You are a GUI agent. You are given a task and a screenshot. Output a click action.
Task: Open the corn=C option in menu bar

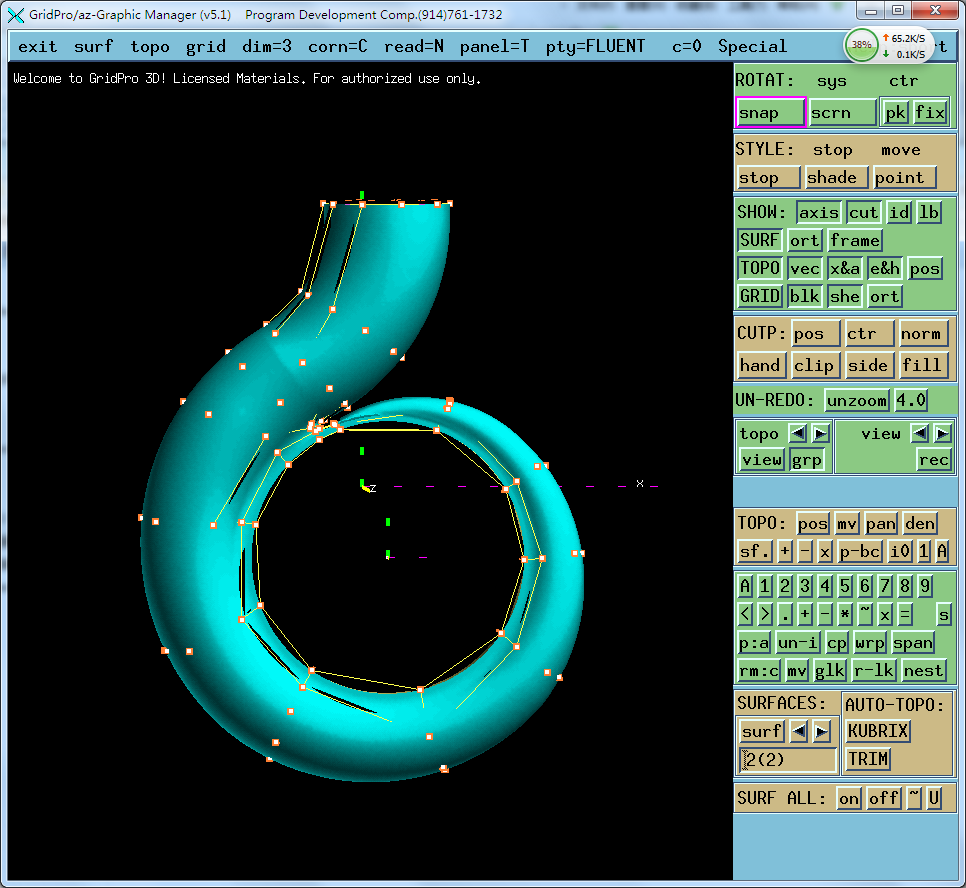point(337,47)
